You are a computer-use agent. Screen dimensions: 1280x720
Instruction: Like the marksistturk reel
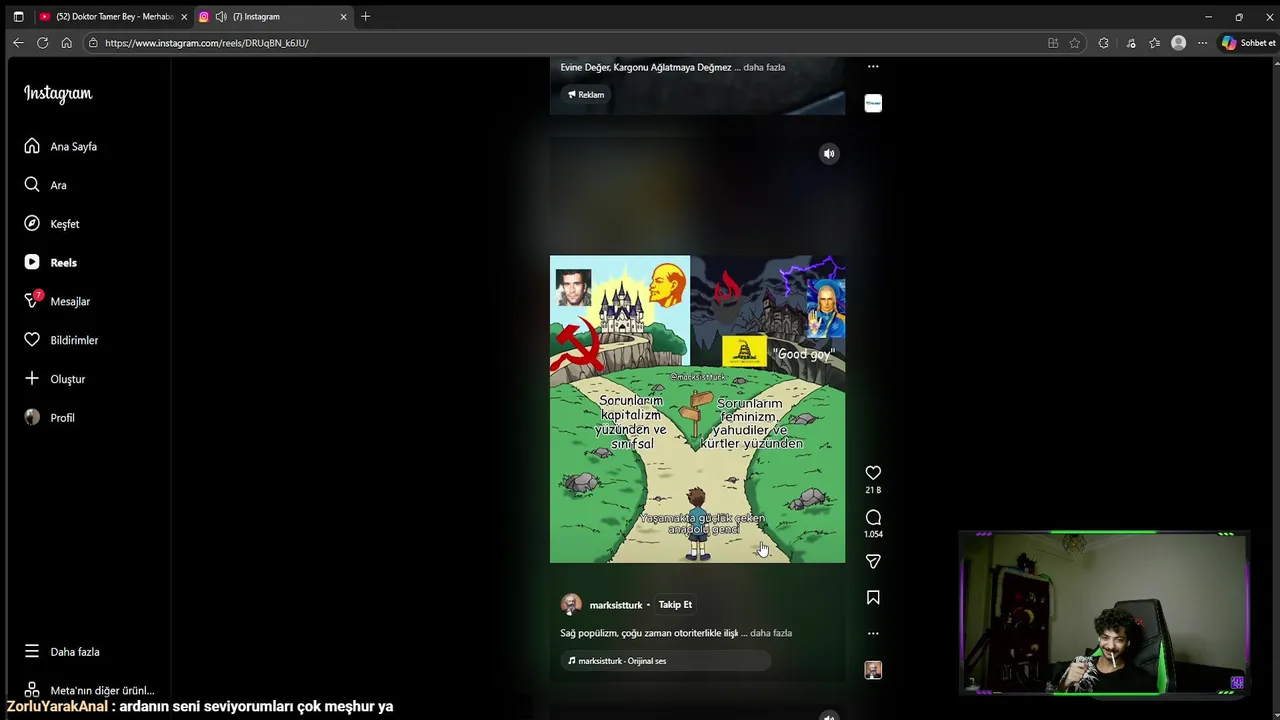coord(873,472)
